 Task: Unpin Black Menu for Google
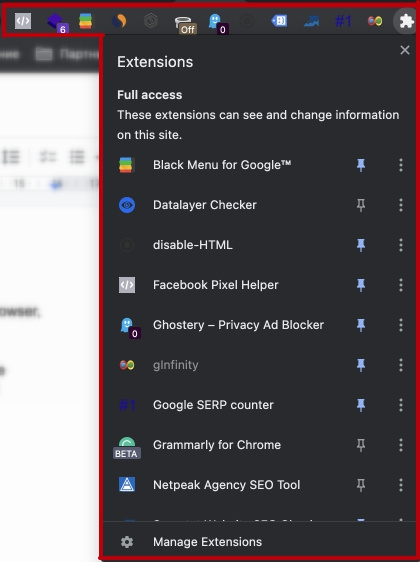tap(361, 165)
